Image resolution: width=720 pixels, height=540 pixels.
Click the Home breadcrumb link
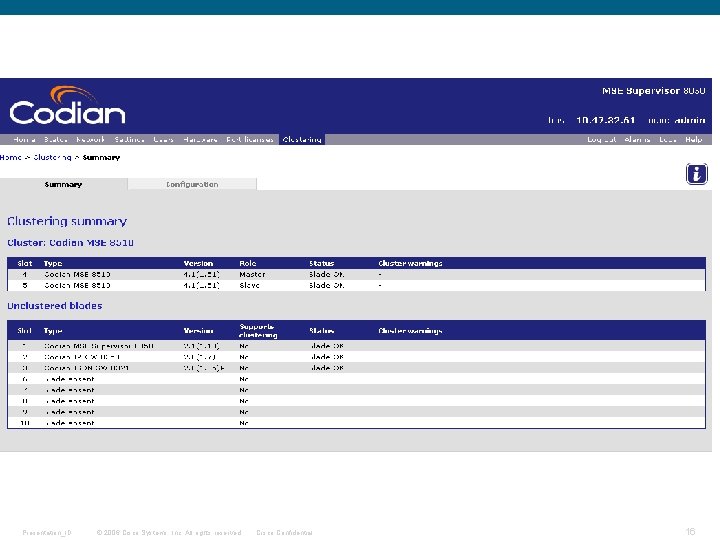(x=11, y=158)
